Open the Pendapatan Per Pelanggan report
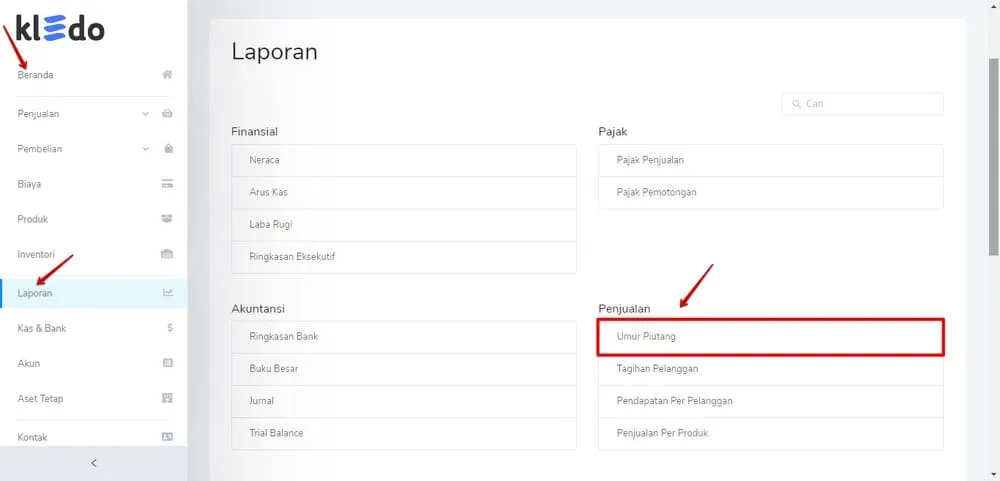This screenshot has height=481, width=1000. pos(770,401)
